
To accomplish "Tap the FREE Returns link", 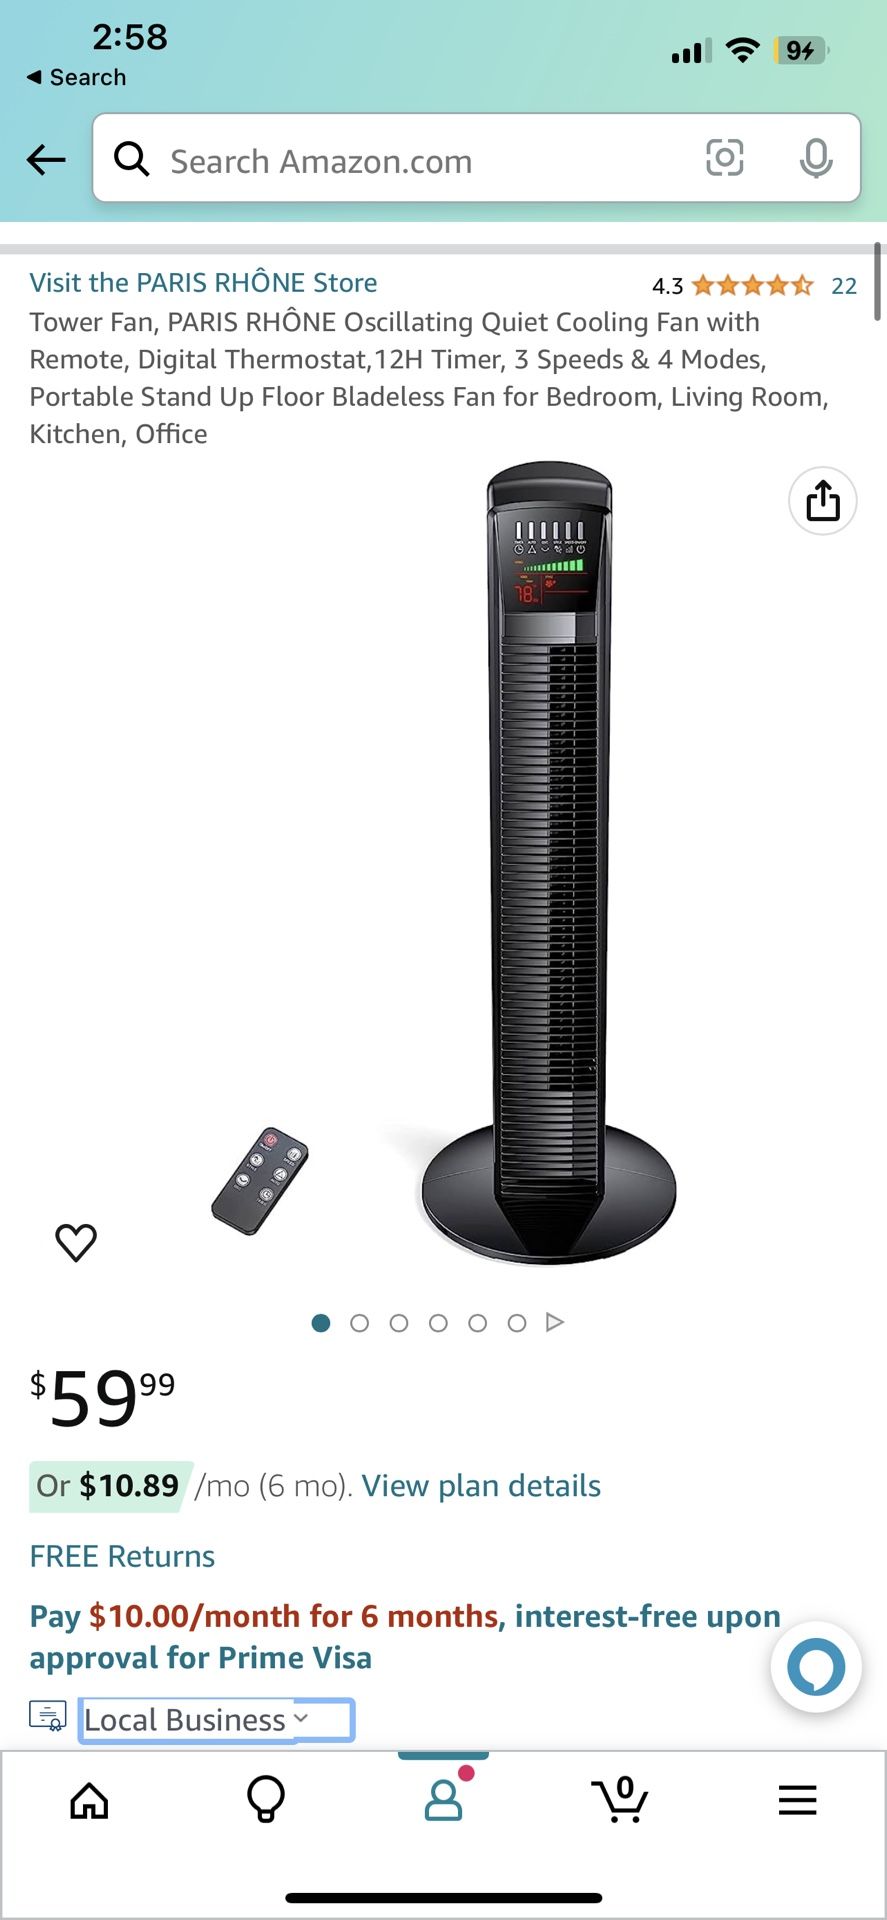I will pos(122,1556).
